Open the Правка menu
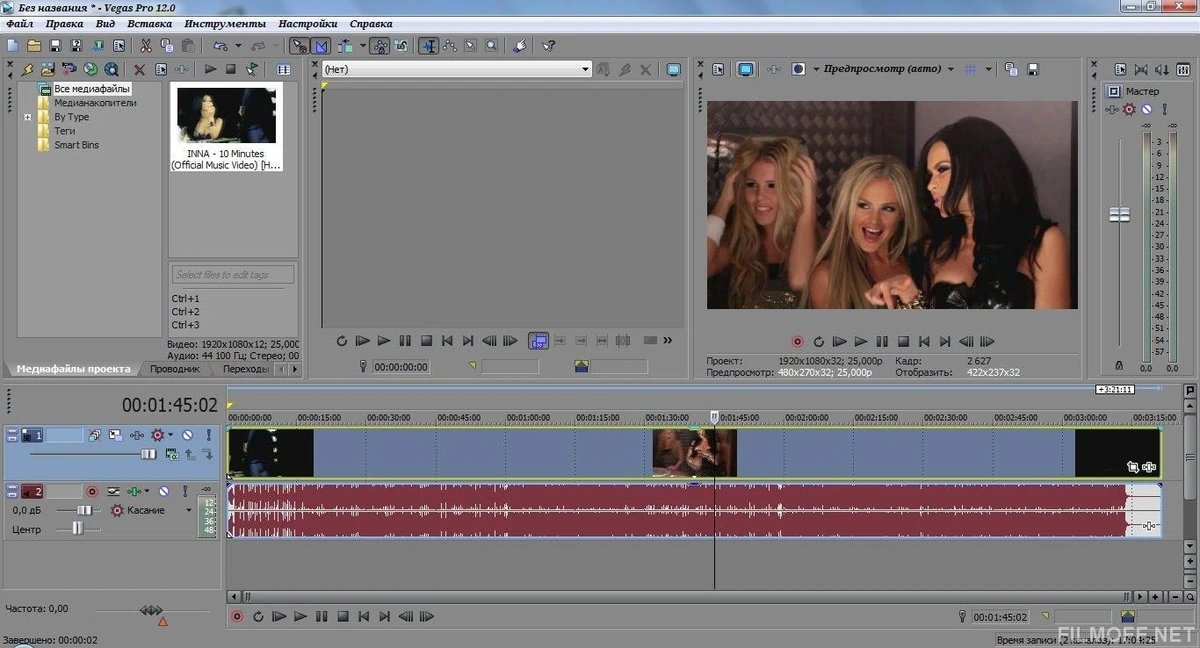Viewport: 1200px width, 648px height. 64,23
